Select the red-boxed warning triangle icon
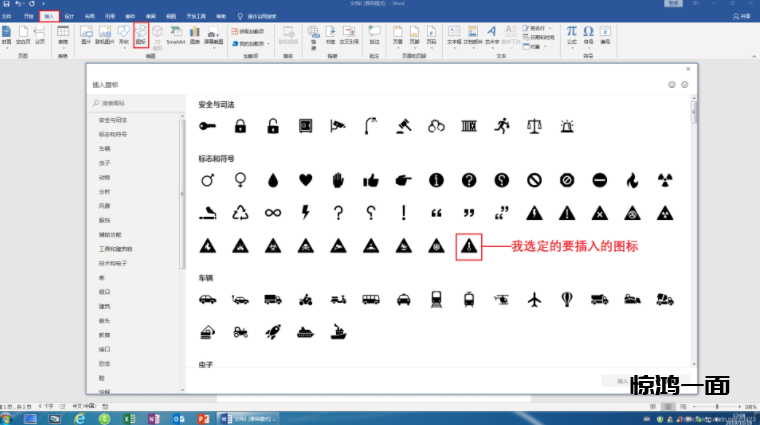The height and width of the screenshot is (425, 760). tap(468, 246)
